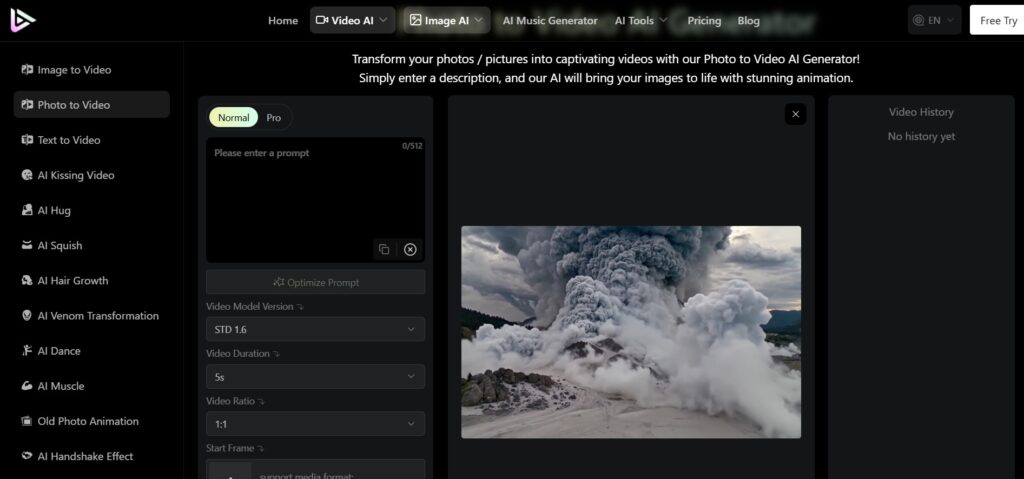Click the AI Dance sidebar icon
This screenshot has height=479, width=1024.
(x=27, y=351)
